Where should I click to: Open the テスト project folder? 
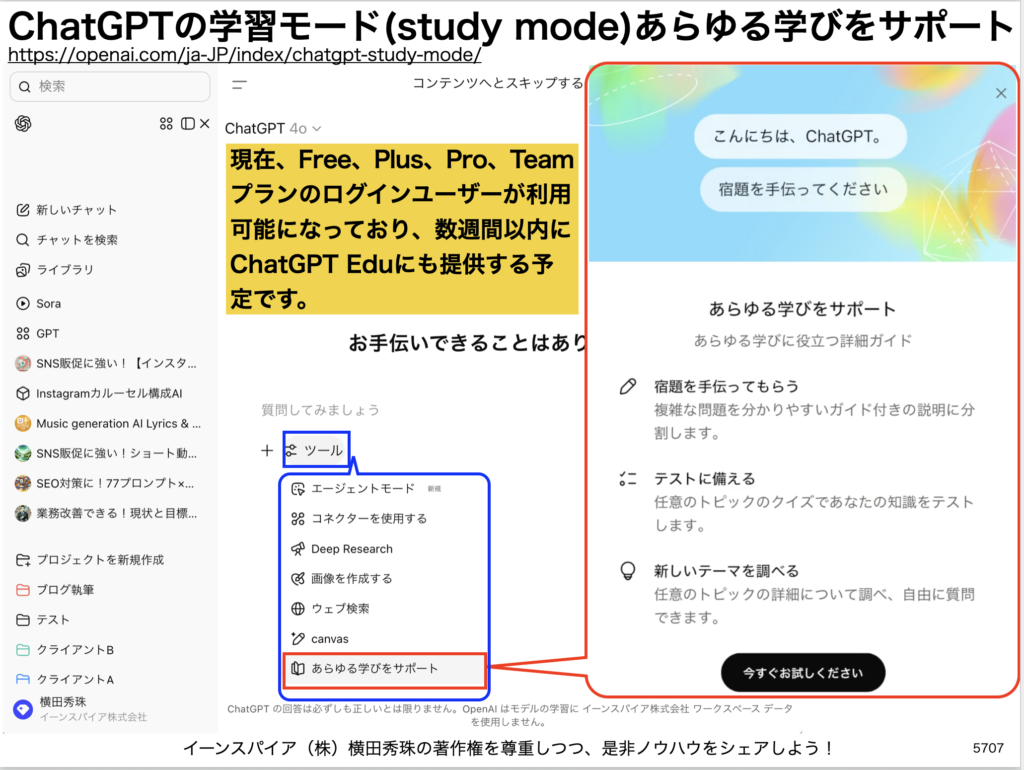click(42, 620)
